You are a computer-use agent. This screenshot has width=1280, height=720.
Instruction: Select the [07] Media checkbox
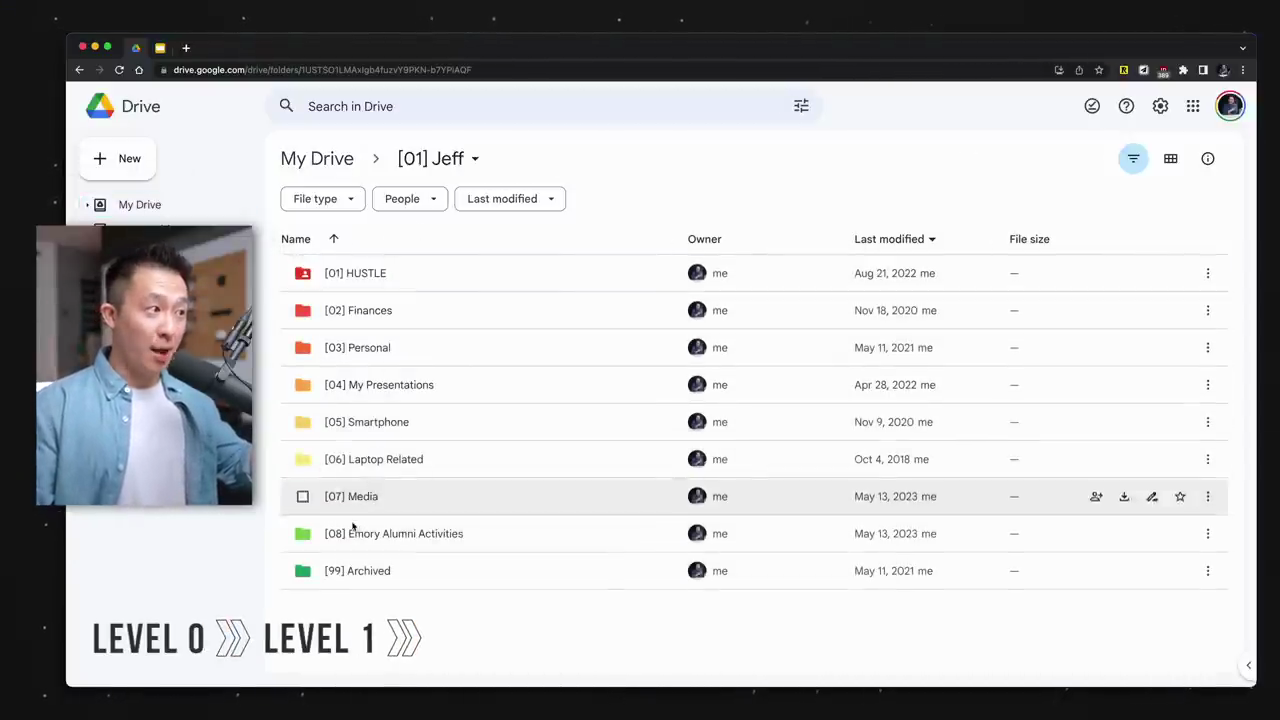[x=303, y=496]
